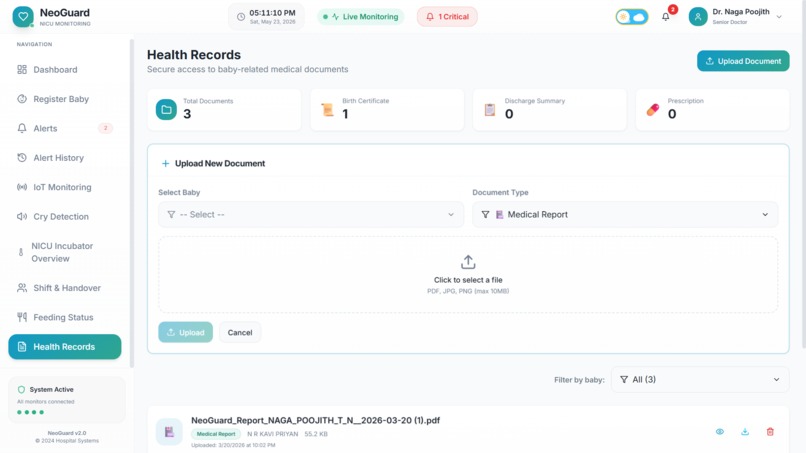Click the Upload Document button
Image resolution: width=806 pixels, height=453 pixels.
coord(743,61)
